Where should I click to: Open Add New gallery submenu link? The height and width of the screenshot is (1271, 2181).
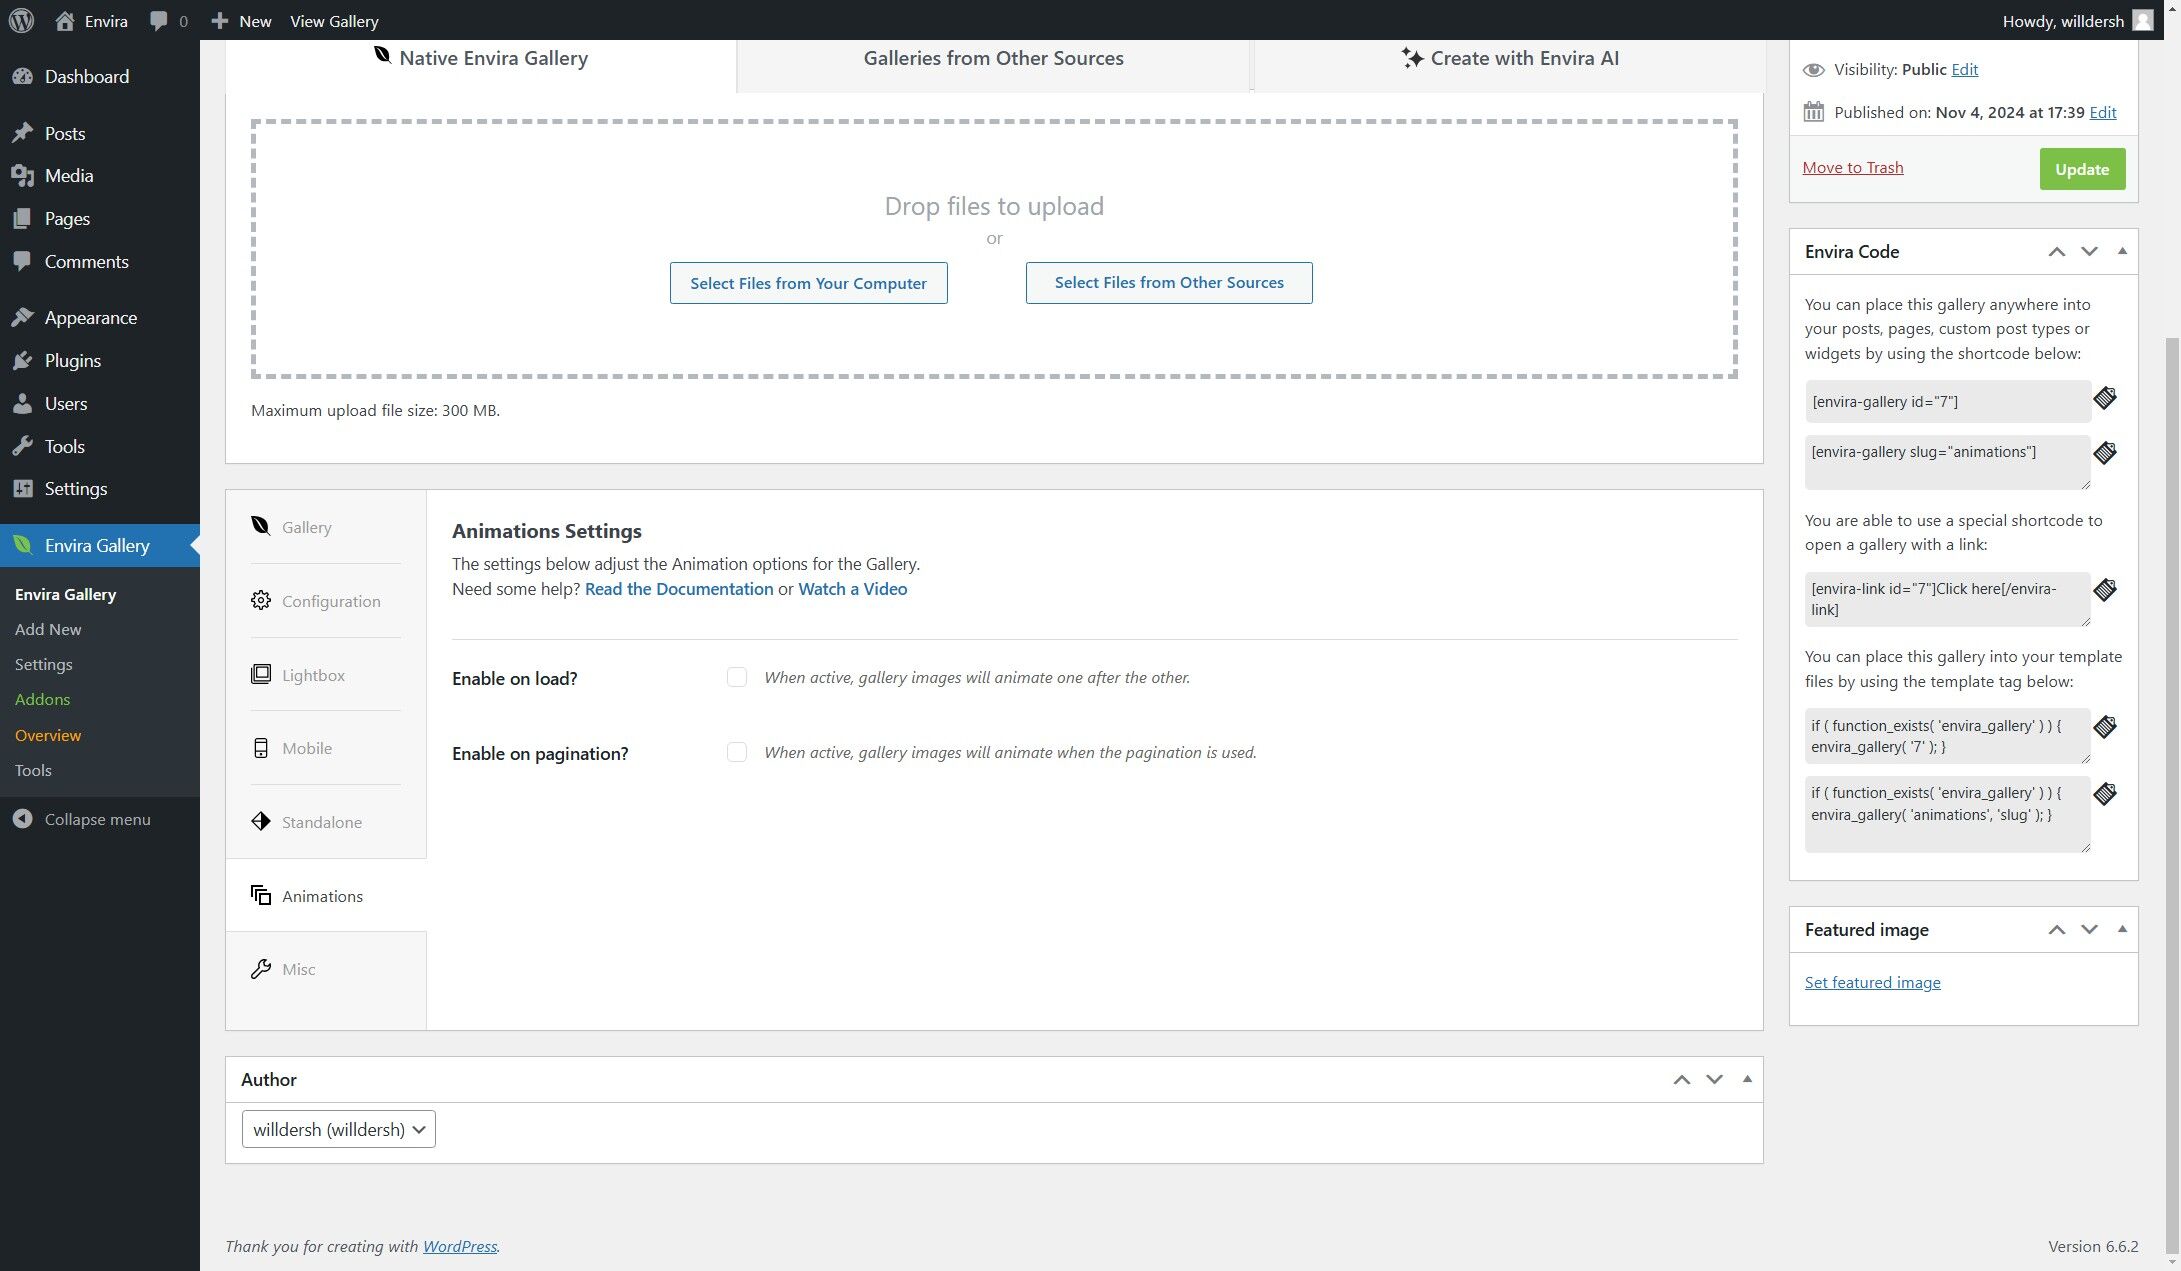click(x=48, y=629)
